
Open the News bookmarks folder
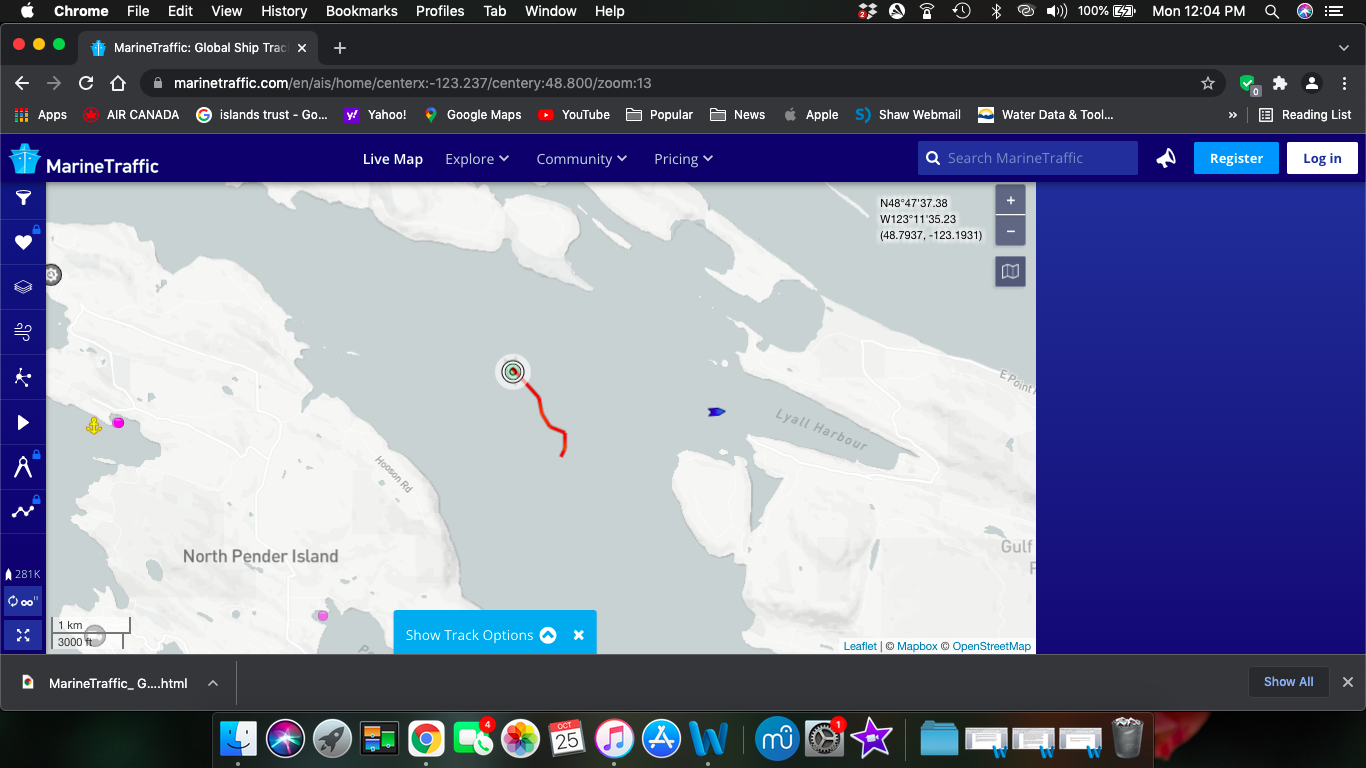(737, 115)
